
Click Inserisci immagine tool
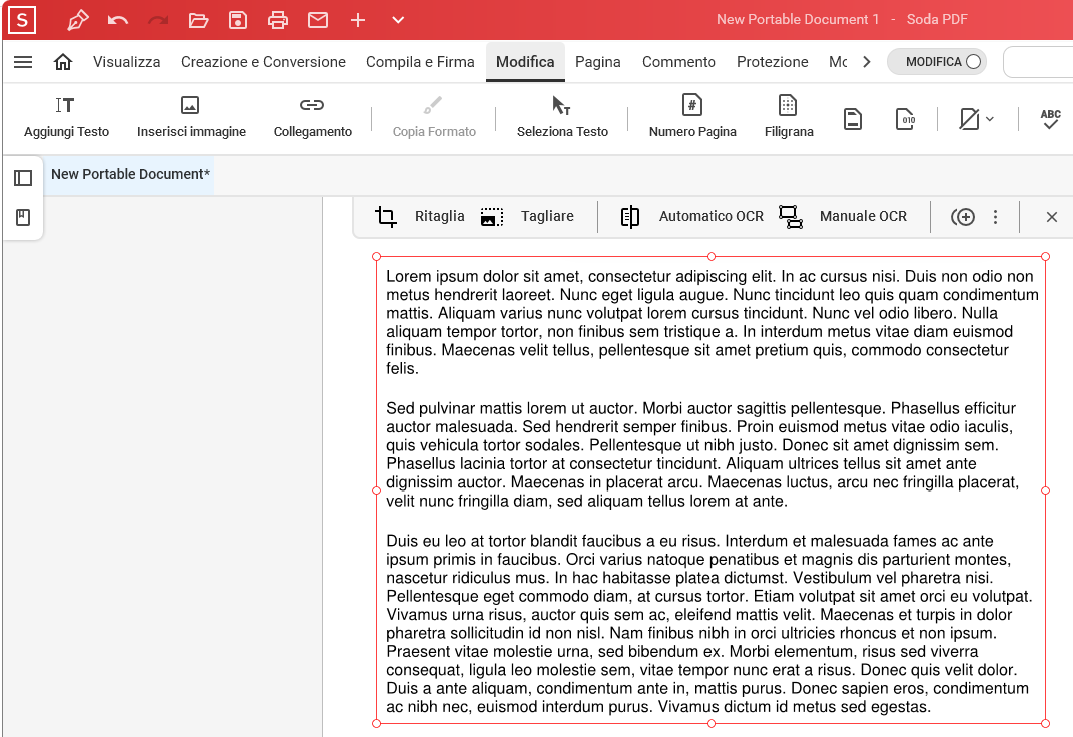click(x=191, y=117)
